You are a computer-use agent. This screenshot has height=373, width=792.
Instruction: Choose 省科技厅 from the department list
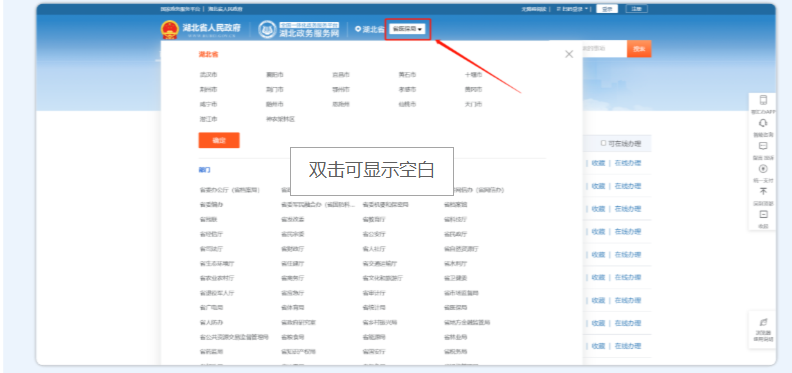point(456,219)
